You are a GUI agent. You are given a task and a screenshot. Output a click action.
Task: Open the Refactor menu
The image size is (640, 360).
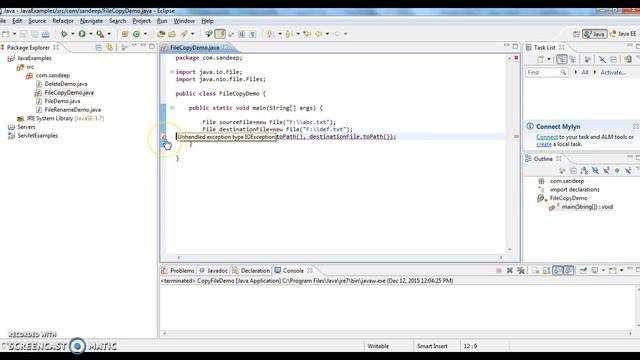coord(63,21)
